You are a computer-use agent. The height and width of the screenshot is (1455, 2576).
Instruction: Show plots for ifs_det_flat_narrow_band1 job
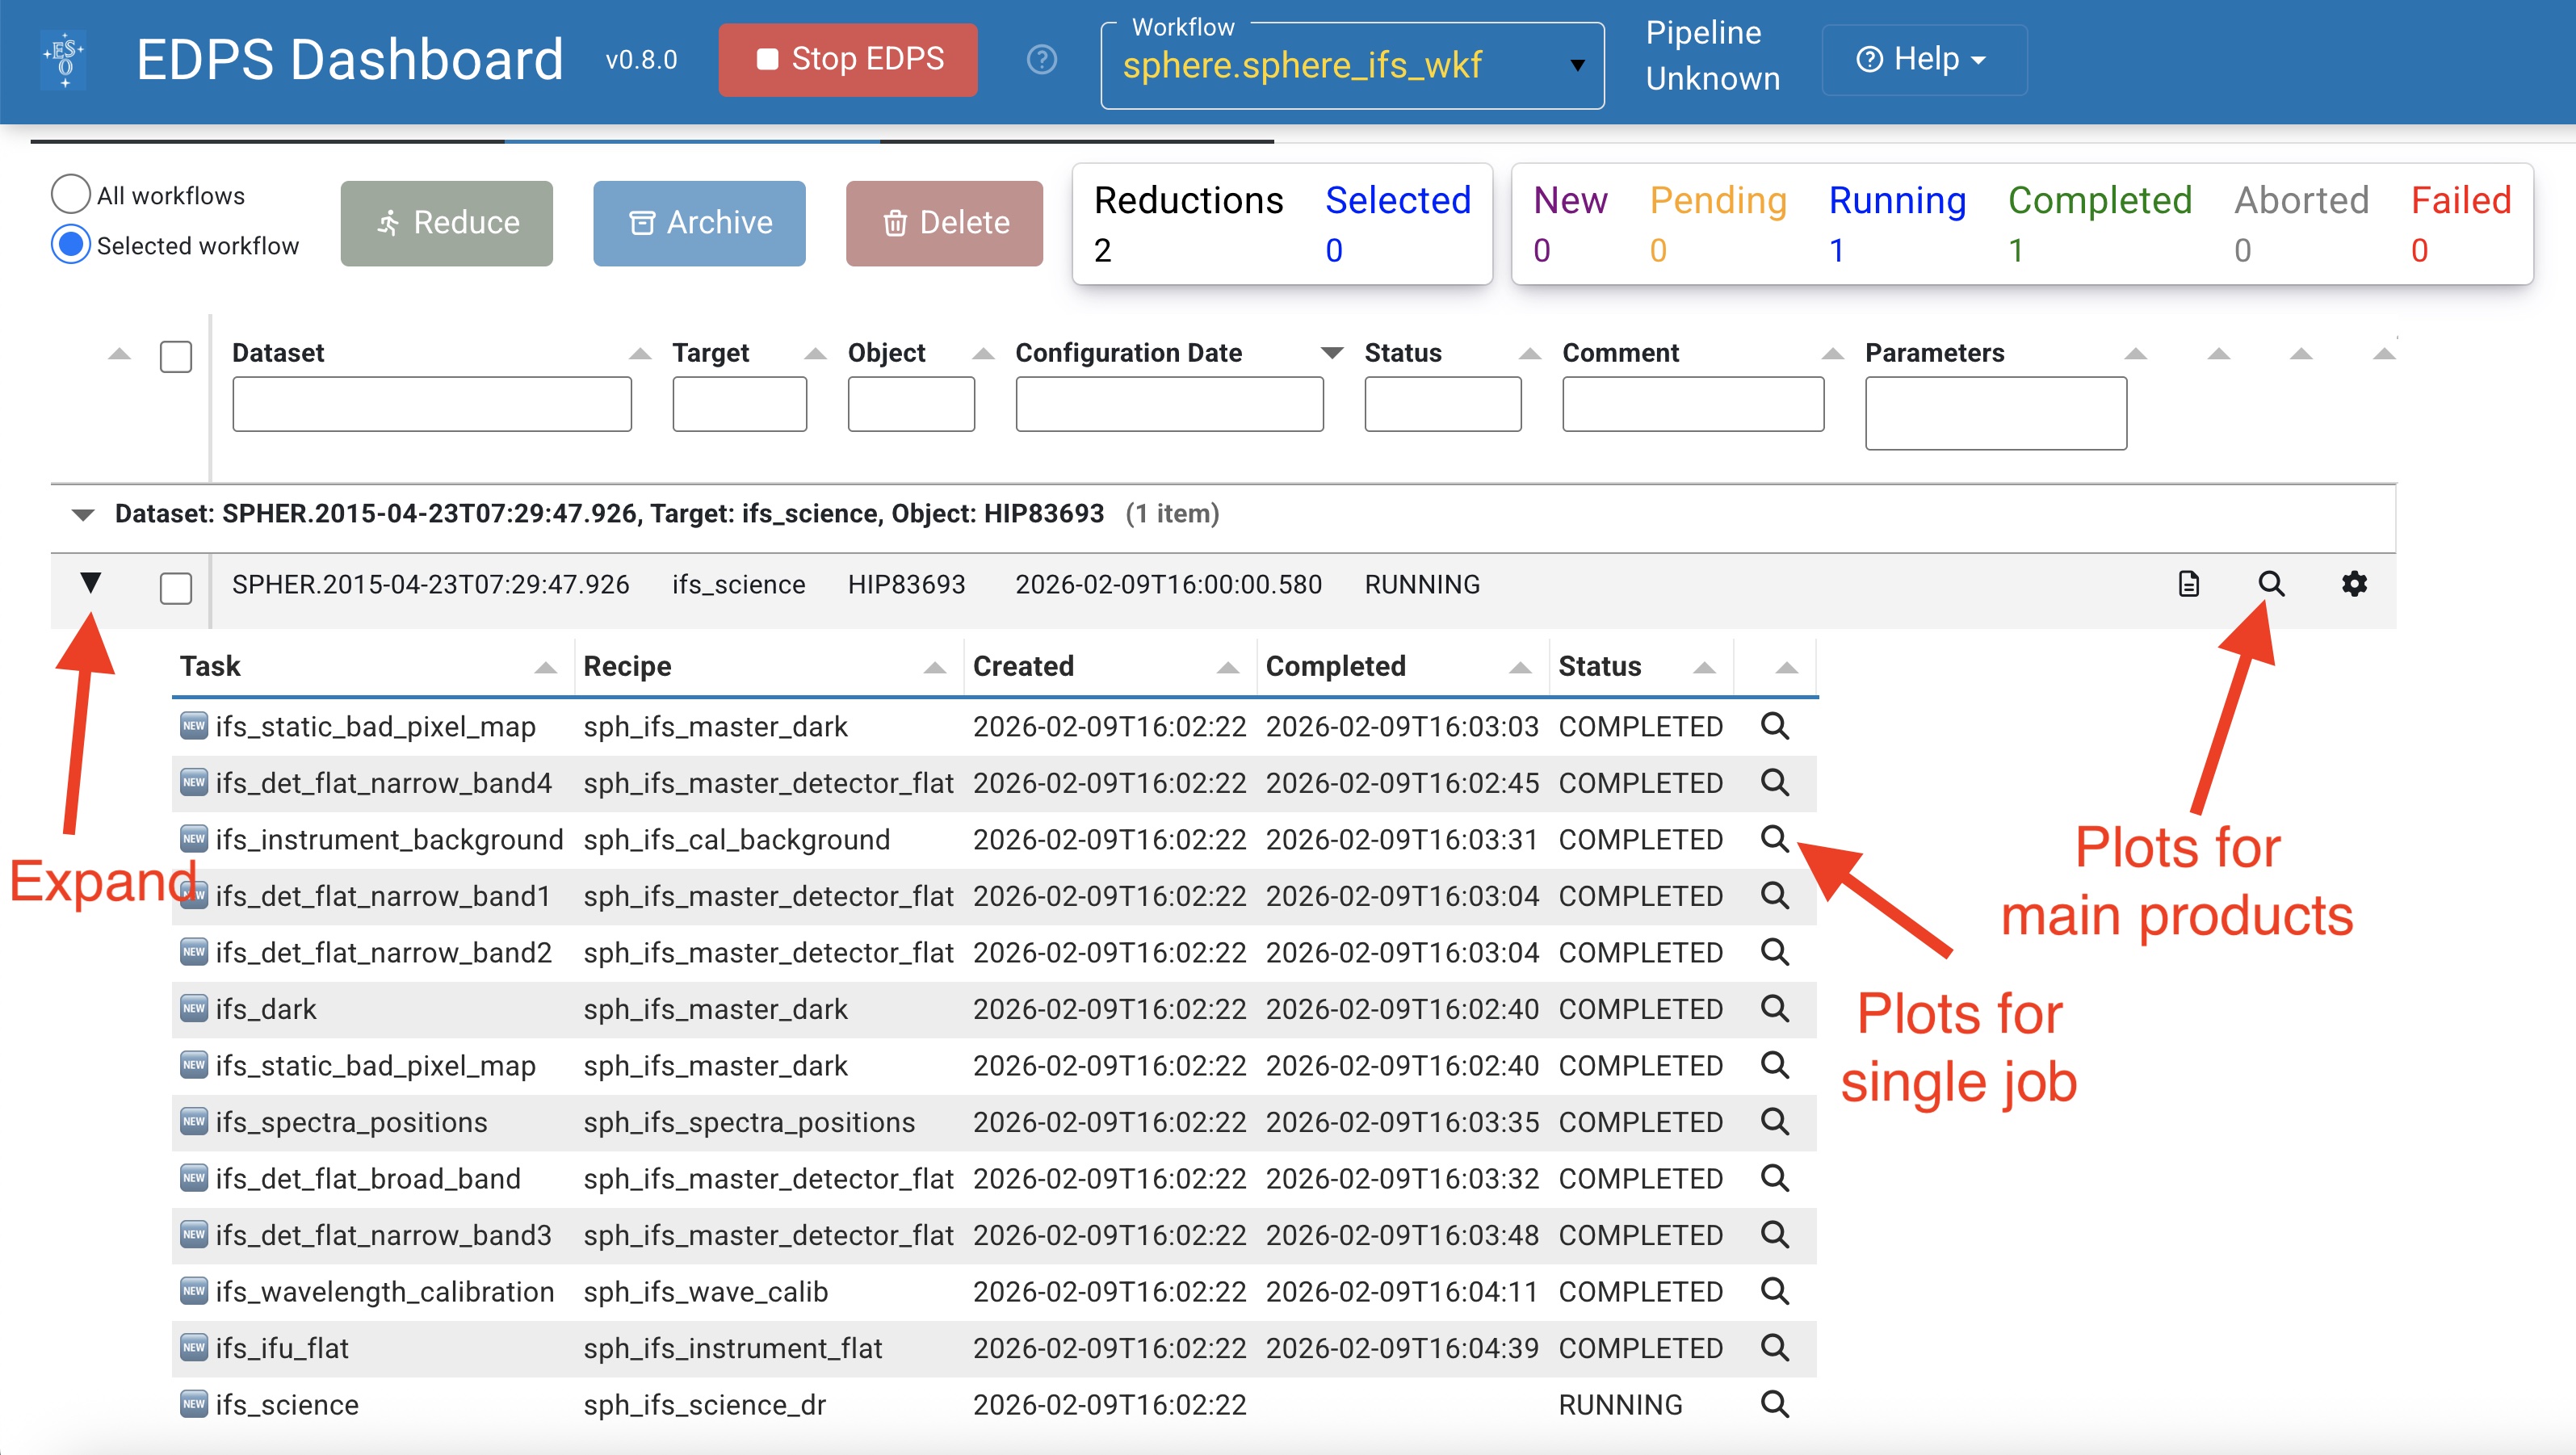click(x=1775, y=895)
